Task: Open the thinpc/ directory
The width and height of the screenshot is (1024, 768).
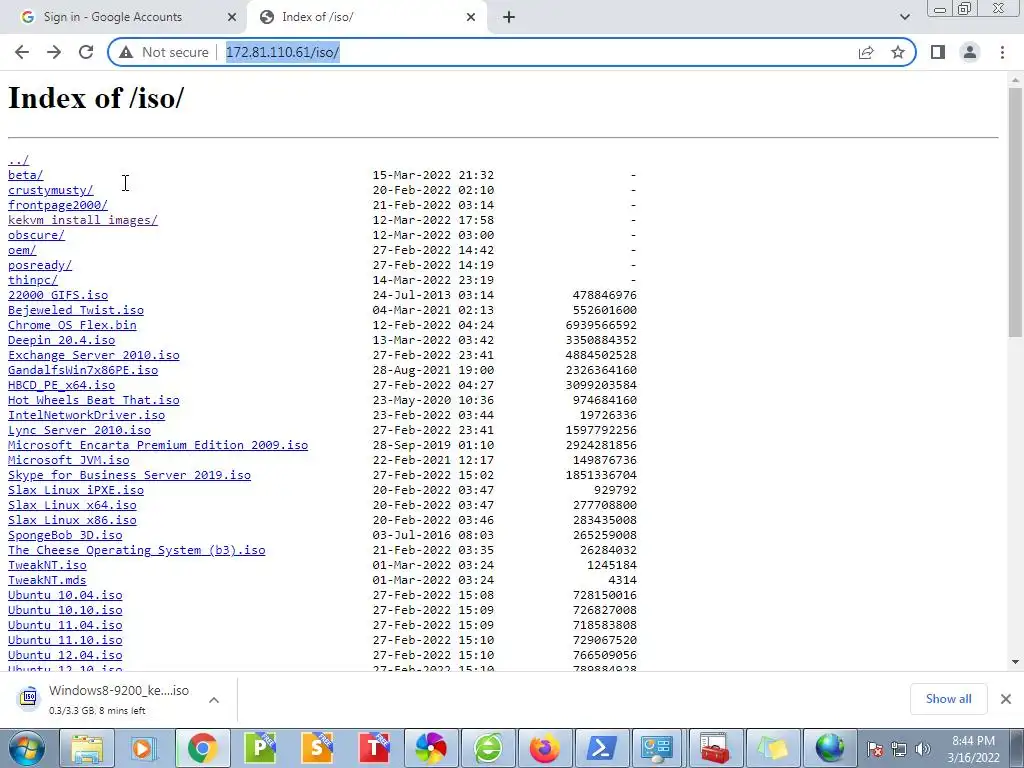Action: pos(33,280)
